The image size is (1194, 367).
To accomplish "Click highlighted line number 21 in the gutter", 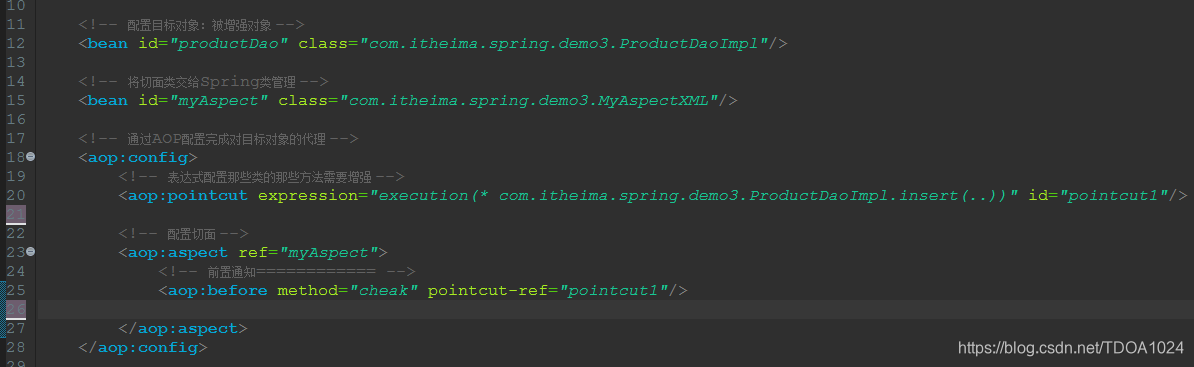I will pos(15,214).
